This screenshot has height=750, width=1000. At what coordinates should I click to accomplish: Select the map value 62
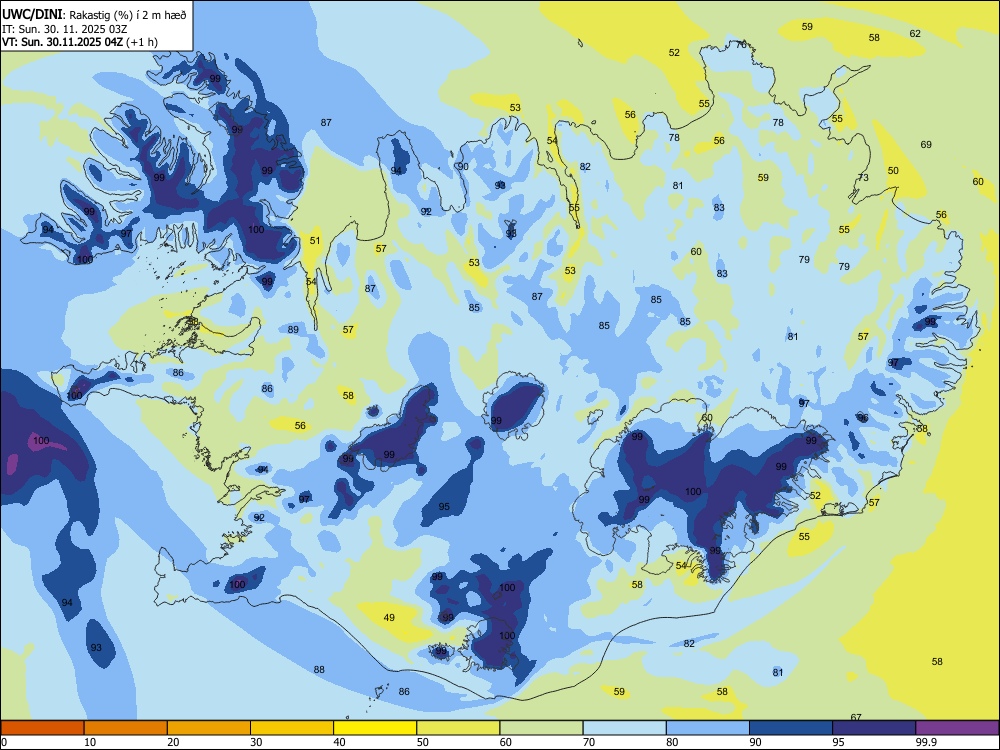pos(915,33)
